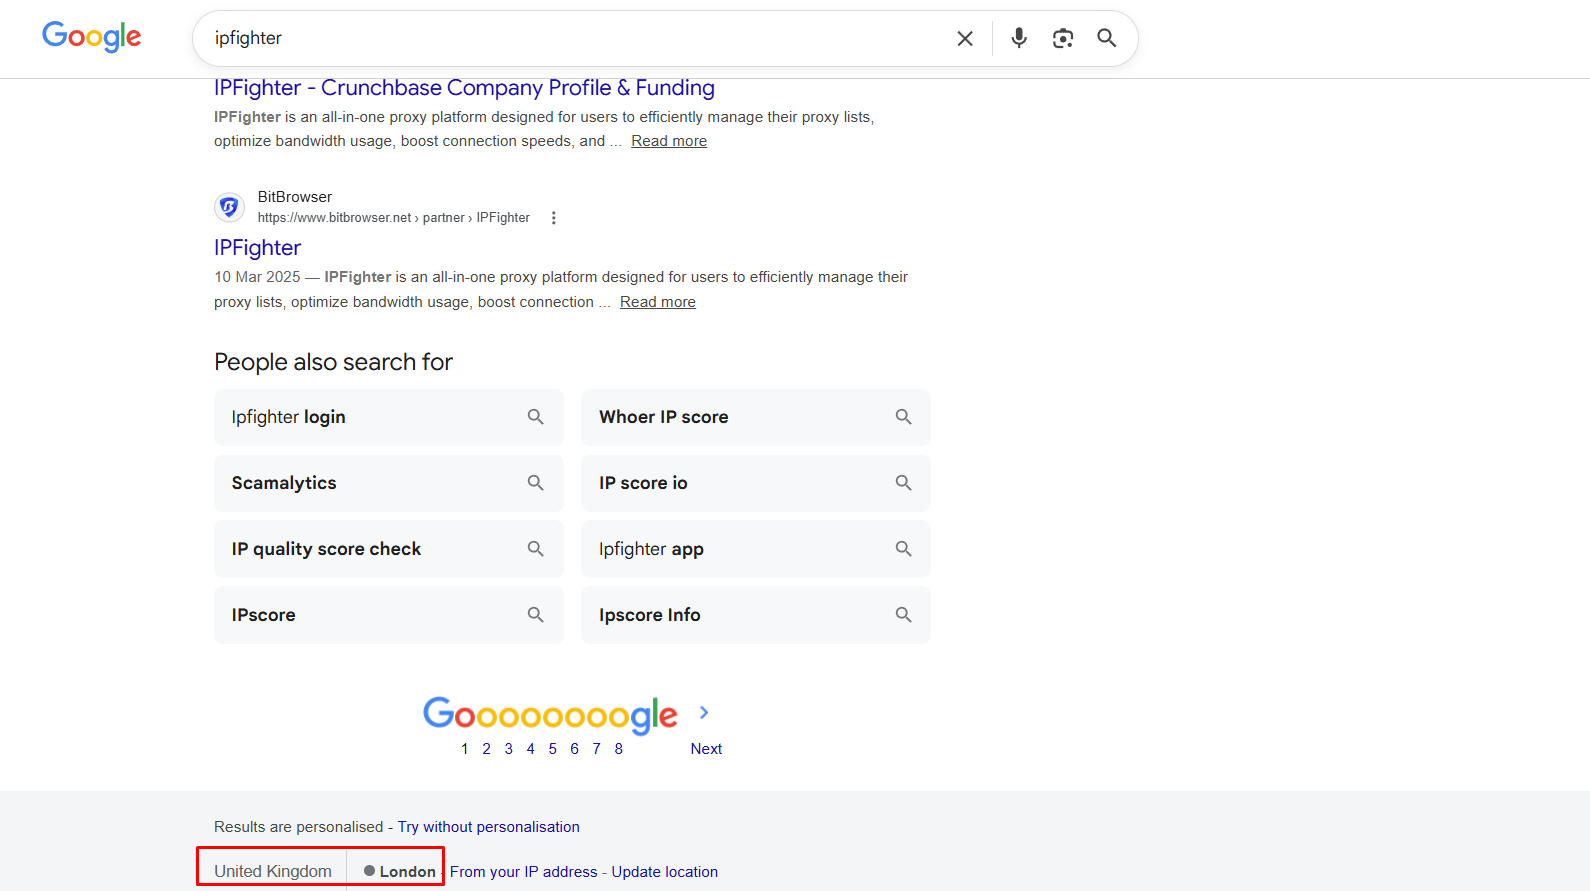The image size is (1590, 891).
Task: Click the bitbrowser.net partner URL breadcrumb
Action: 394,218
